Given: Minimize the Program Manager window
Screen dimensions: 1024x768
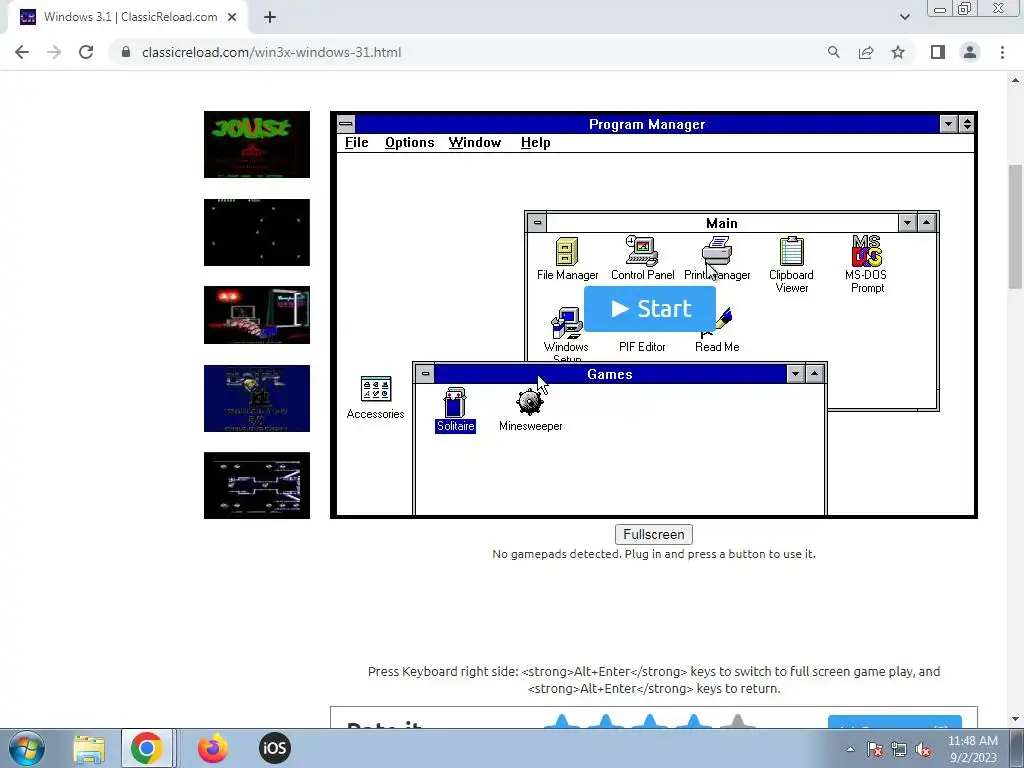Looking at the screenshot, I should click(x=948, y=123).
